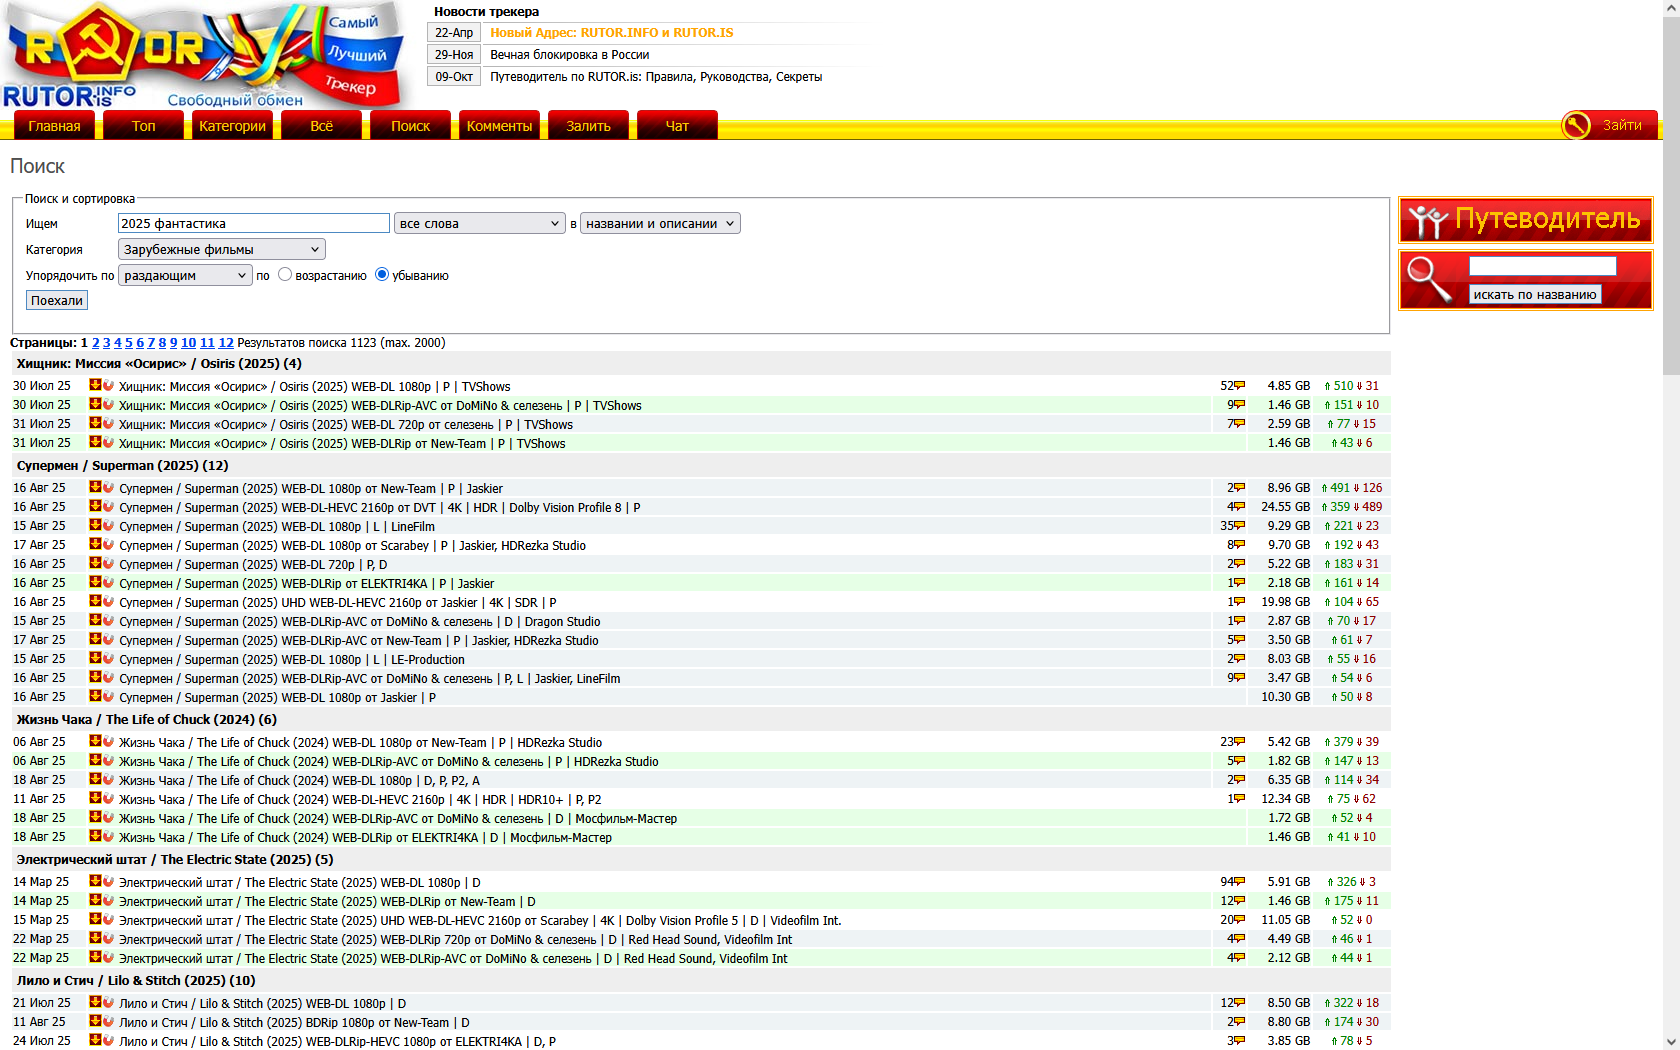The height and width of the screenshot is (1050, 1680).
Task: Select the убыванию sort order radio
Action: click(x=381, y=274)
